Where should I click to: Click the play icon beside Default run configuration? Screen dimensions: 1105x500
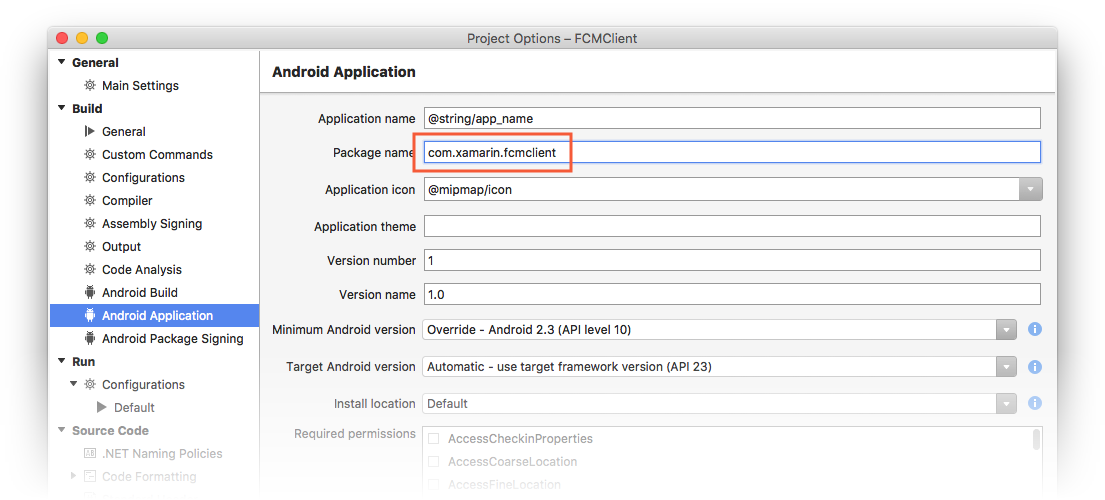(101, 408)
